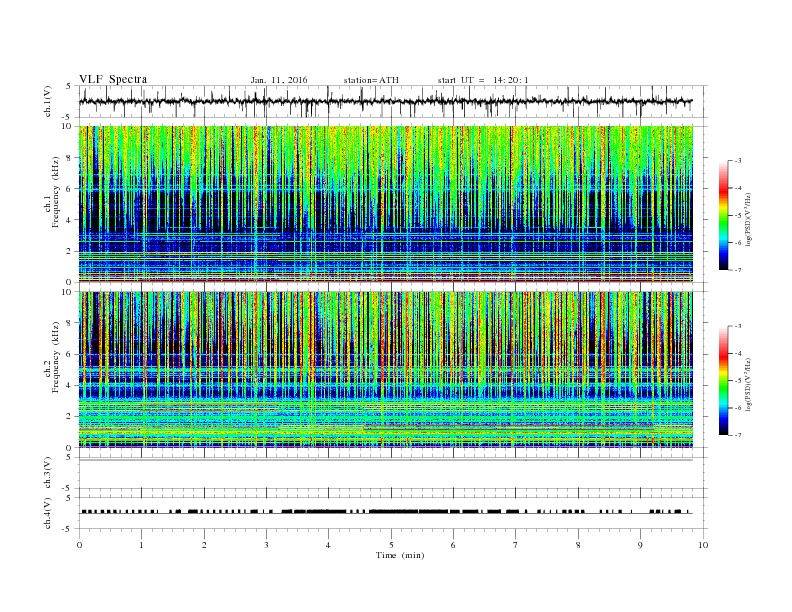Click tick label "2" on the Time axis

(204, 545)
